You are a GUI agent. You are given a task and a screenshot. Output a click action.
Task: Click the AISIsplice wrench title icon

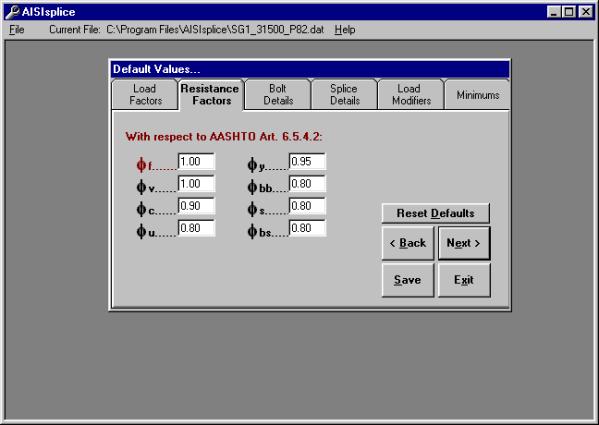[x=12, y=12]
